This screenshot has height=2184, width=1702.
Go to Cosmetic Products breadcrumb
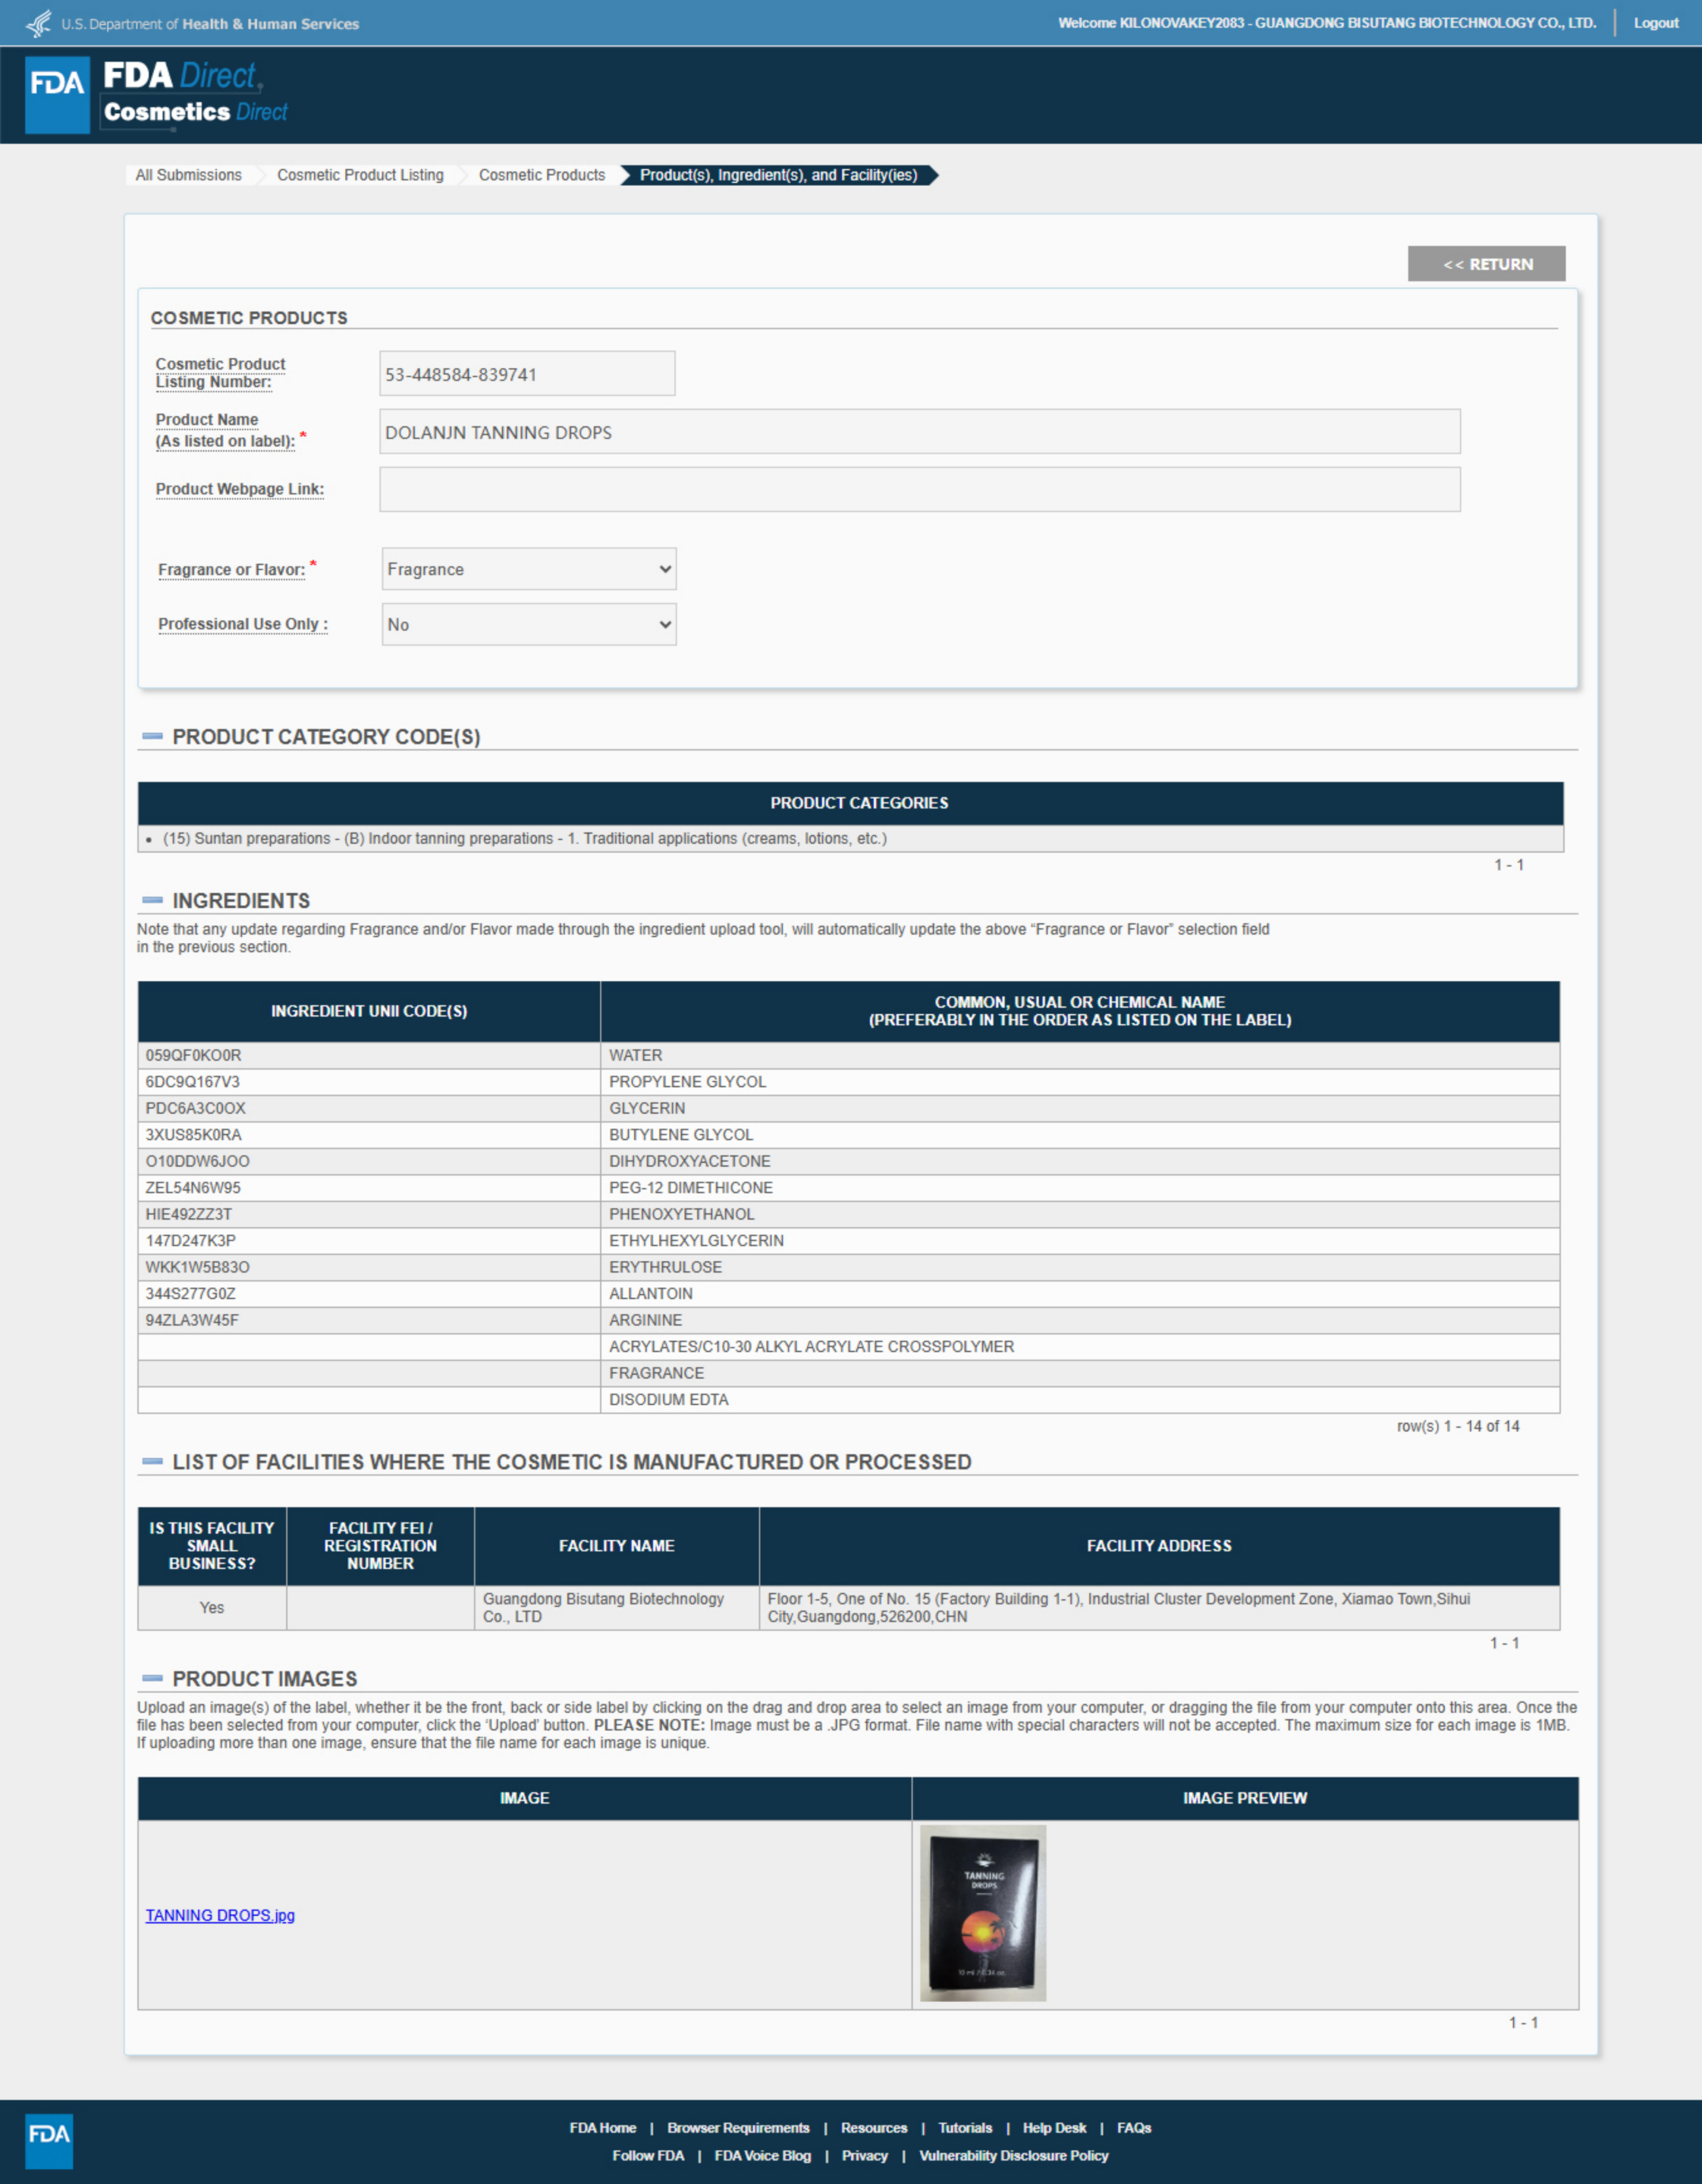[x=541, y=175]
